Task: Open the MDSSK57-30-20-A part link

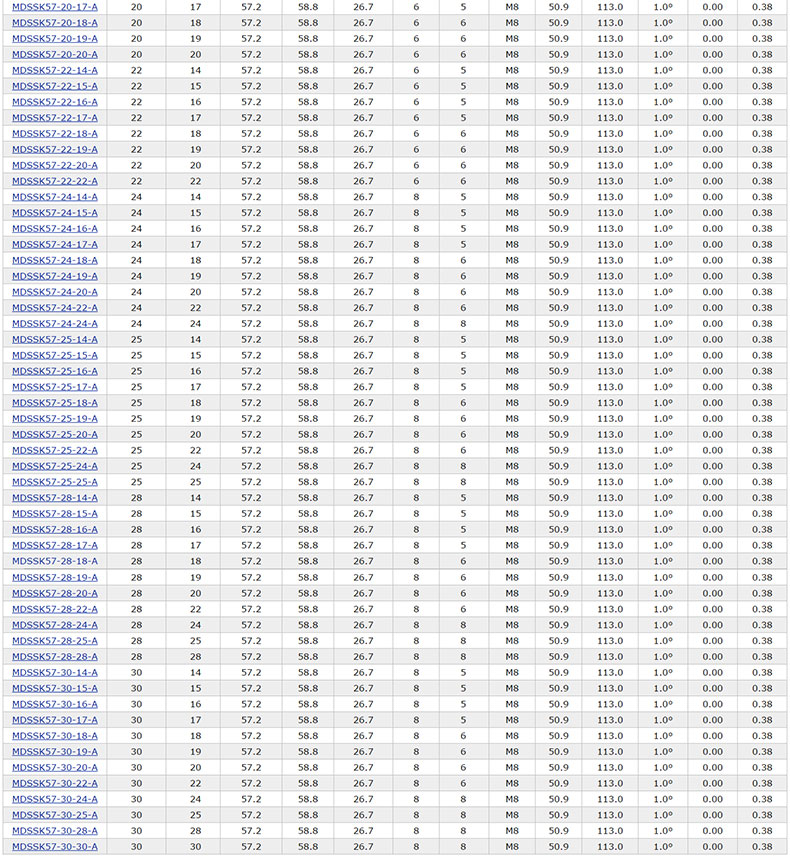Action: 55,768
